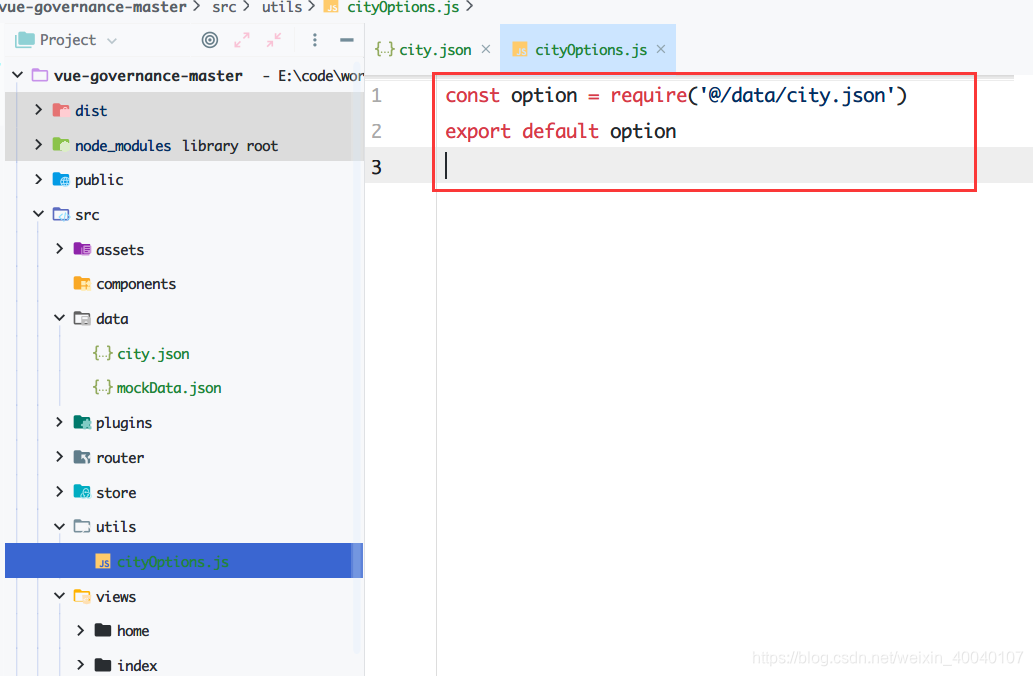Image resolution: width=1033 pixels, height=676 pixels.
Task: Click line number 1 in the gutter
Action: point(376,96)
